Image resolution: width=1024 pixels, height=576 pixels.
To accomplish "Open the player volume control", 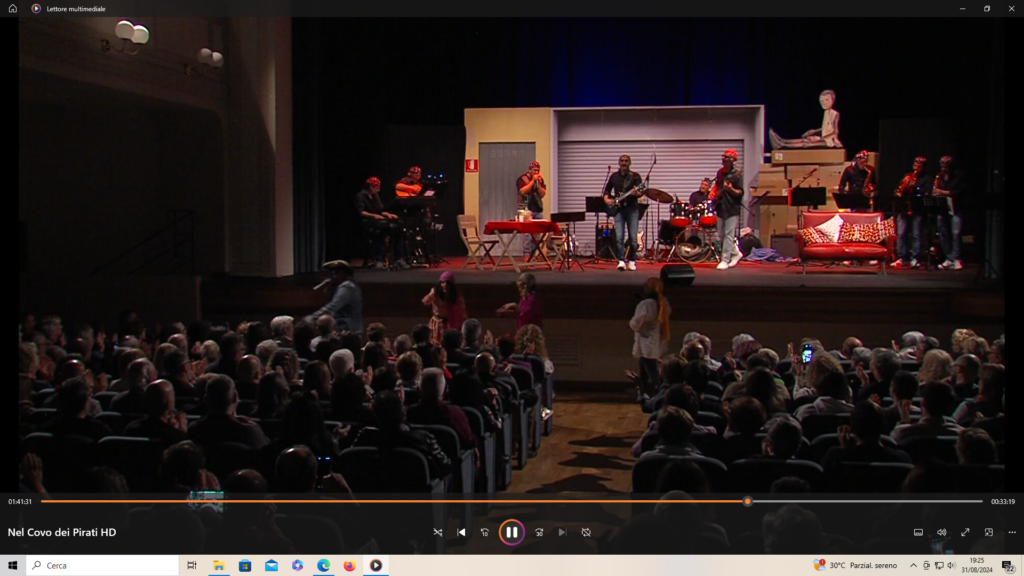I will coord(941,532).
